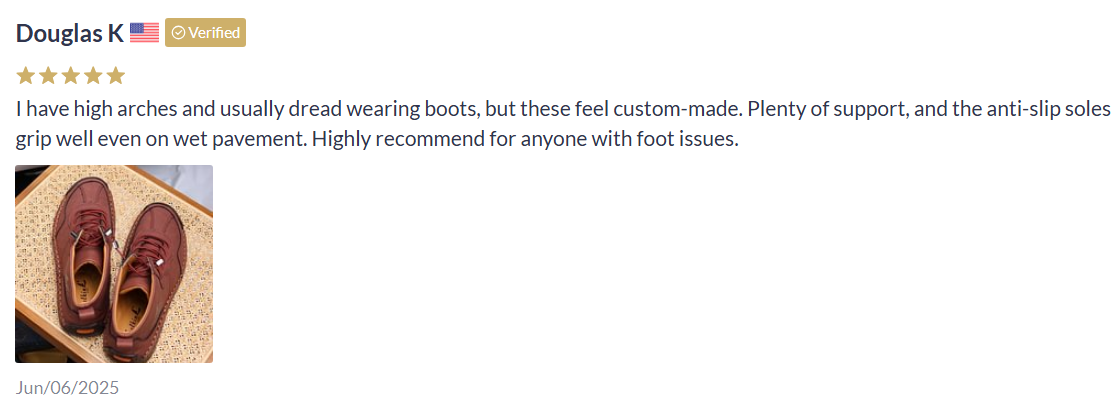Click the word Verified in the gold badge

pos(214,33)
